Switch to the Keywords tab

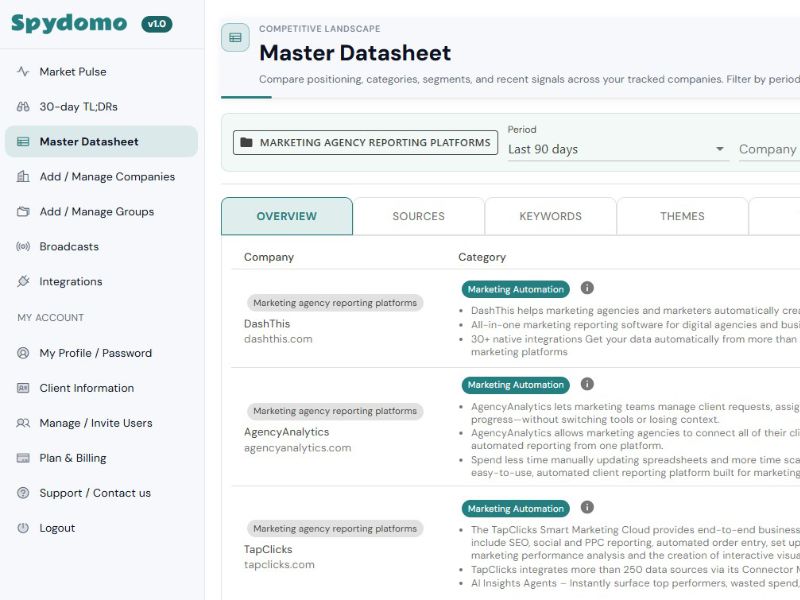click(551, 216)
